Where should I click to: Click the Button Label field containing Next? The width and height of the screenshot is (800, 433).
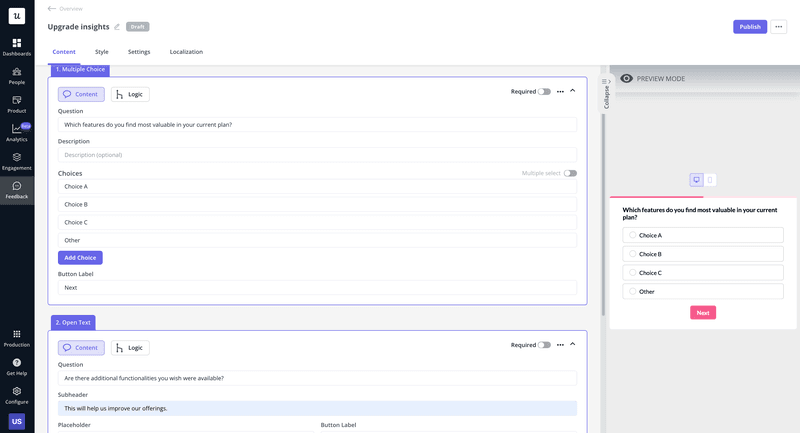pyautogui.click(x=317, y=288)
